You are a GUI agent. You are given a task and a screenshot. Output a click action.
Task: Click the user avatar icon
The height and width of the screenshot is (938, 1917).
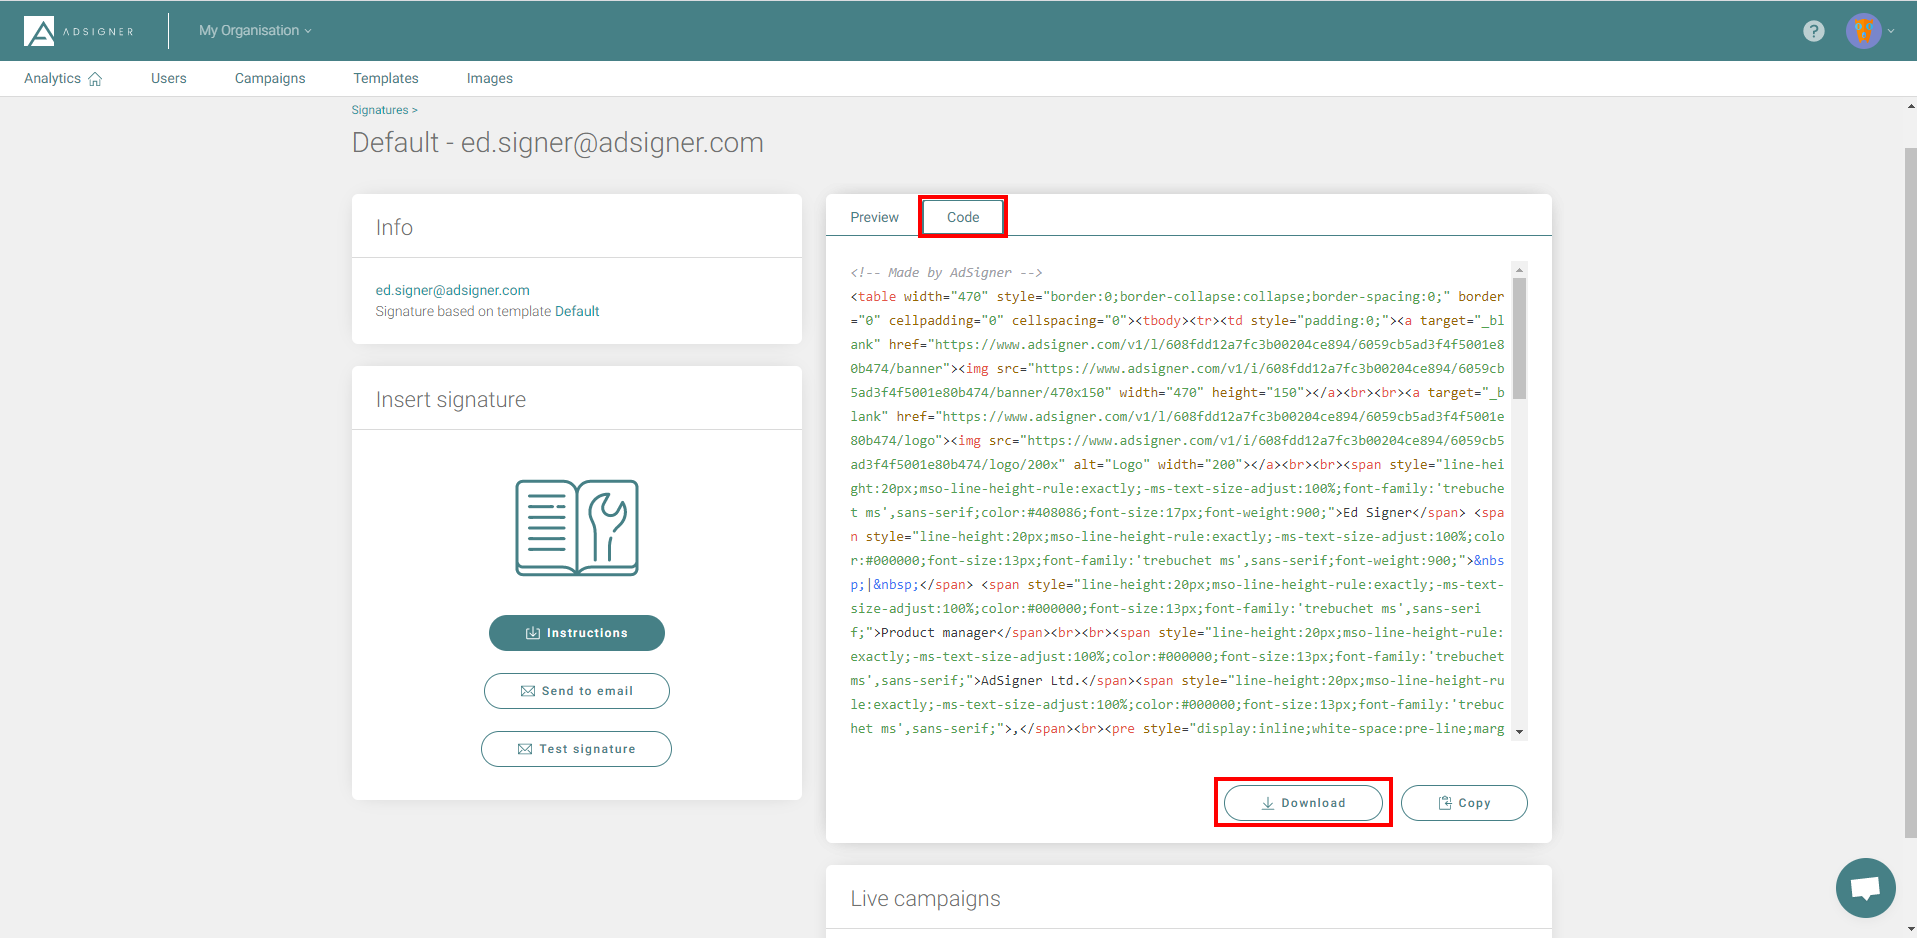(x=1862, y=31)
